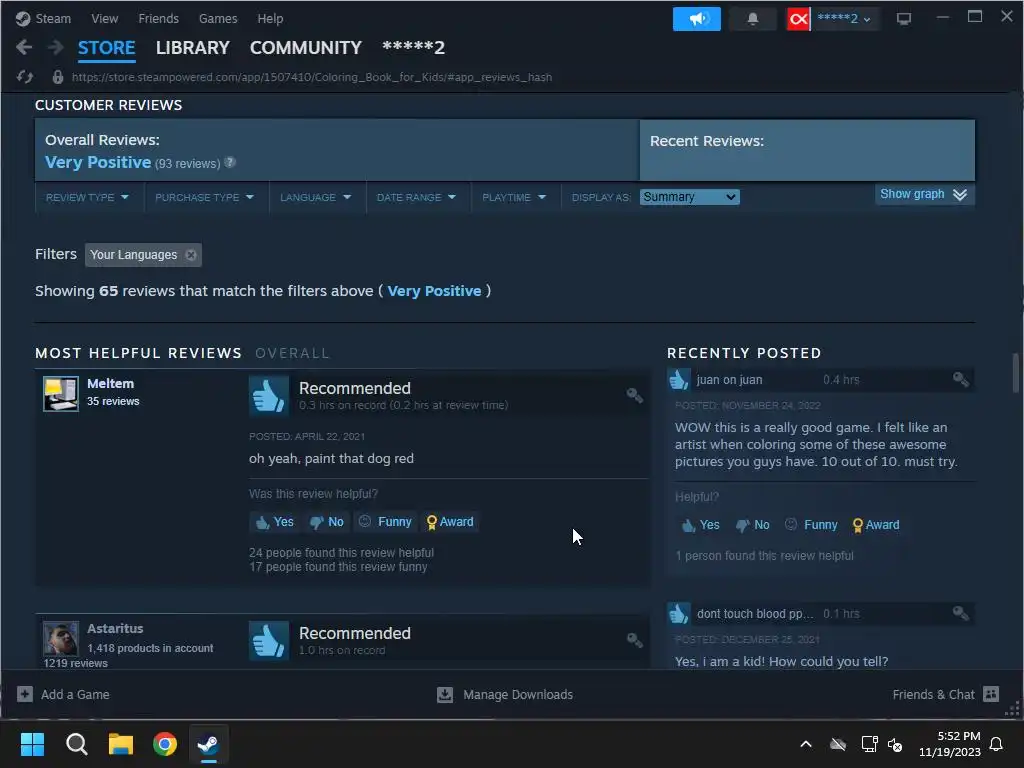Open the Friends menu
The width and height of the screenshot is (1024, 768).
pos(159,18)
